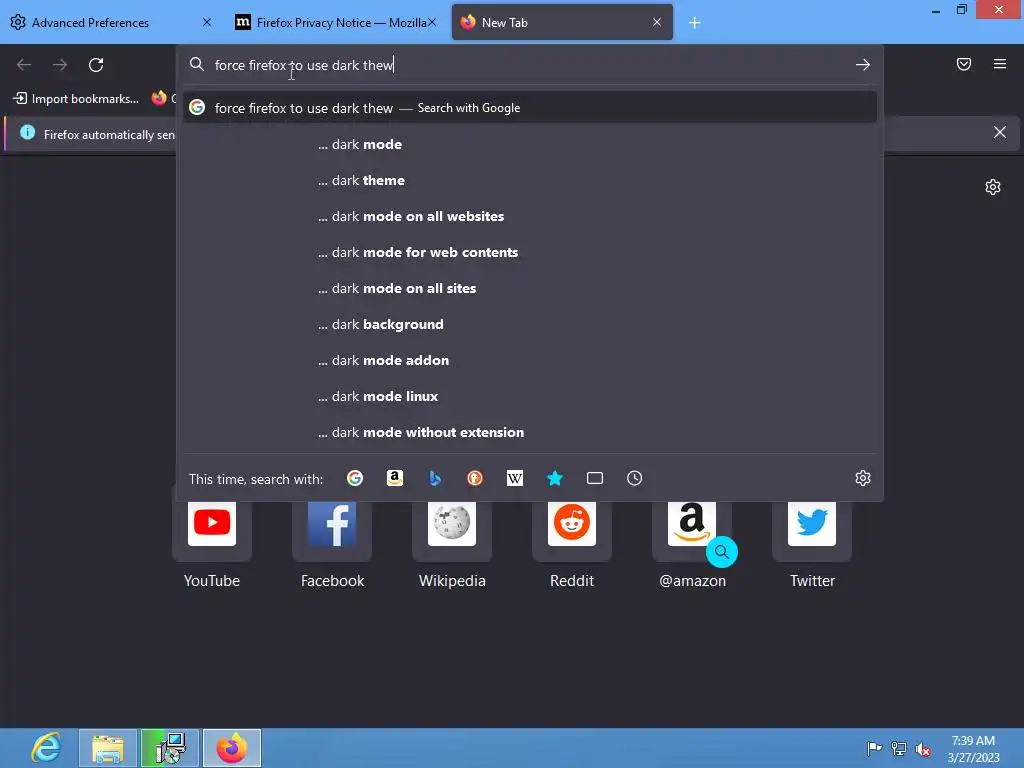This screenshot has width=1024, height=768.
Task: Close the Firefox Privacy Notice tab
Action: pyautogui.click(x=432, y=22)
